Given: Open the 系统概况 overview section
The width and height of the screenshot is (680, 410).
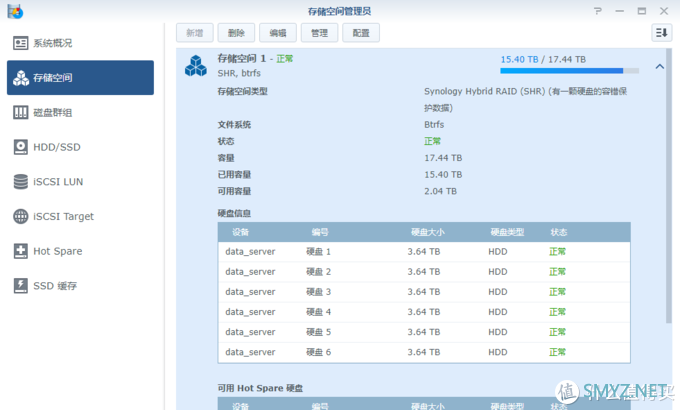Looking at the screenshot, I should pyautogui.click(x=80, y=43).
